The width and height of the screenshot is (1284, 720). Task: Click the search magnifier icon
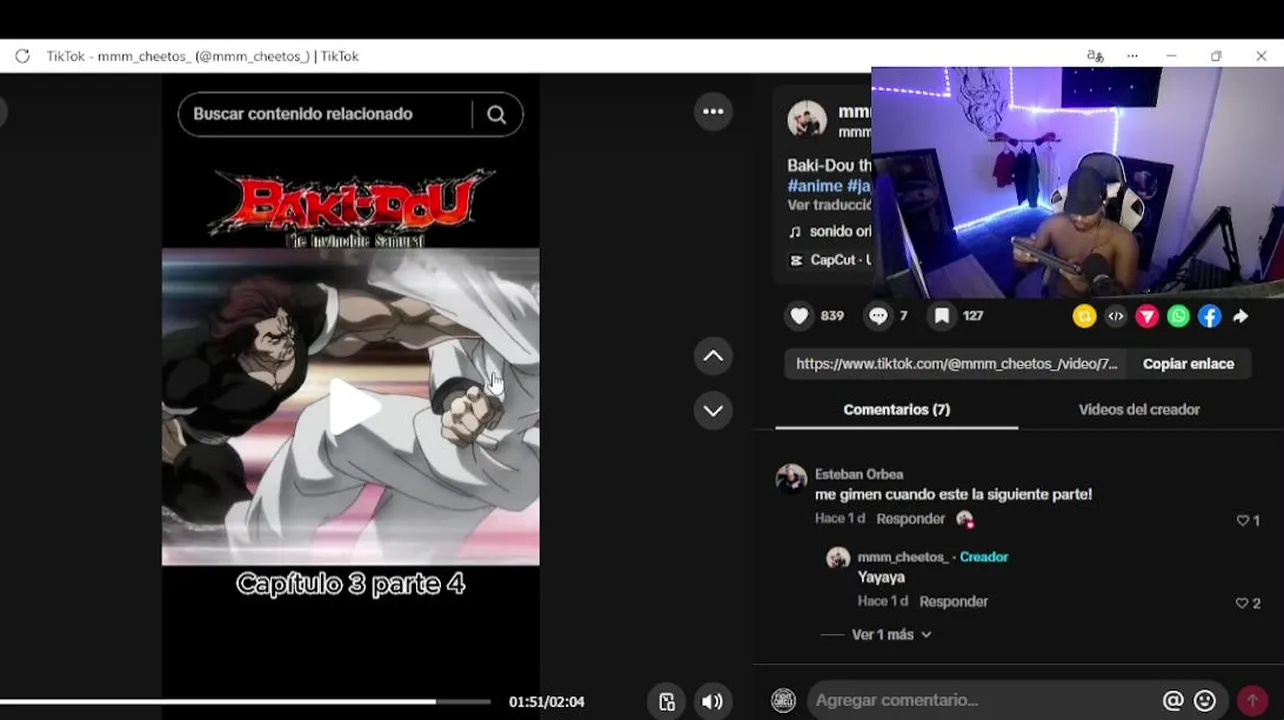[496, 114]
